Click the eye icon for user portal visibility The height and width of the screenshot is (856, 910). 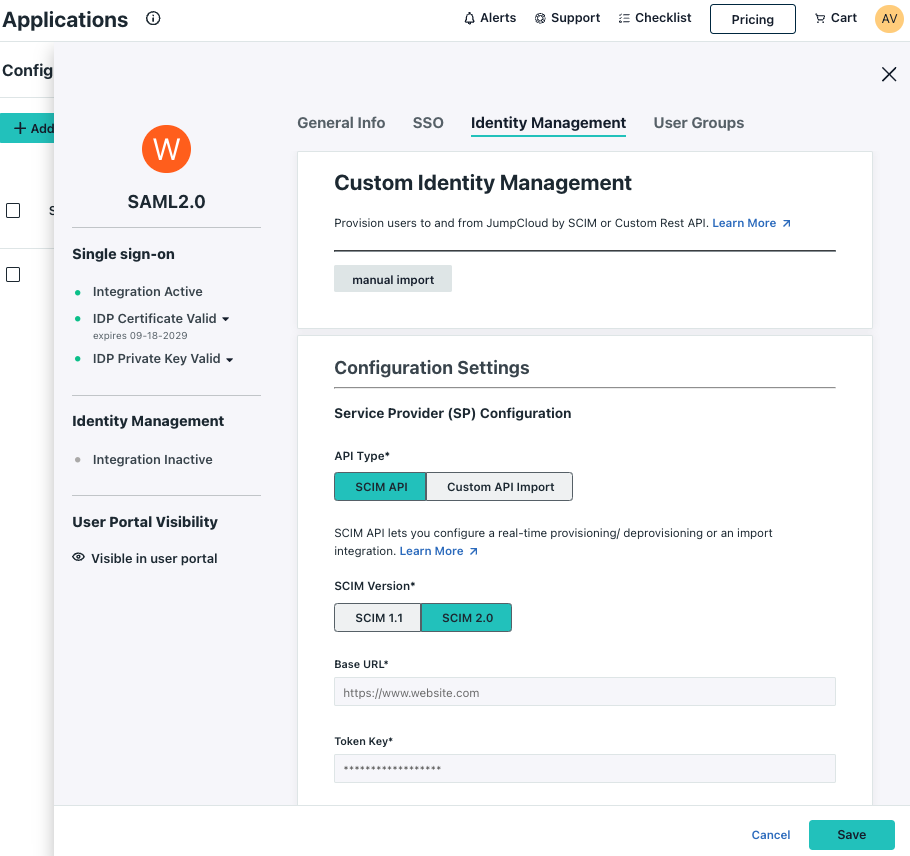point(78,557)
